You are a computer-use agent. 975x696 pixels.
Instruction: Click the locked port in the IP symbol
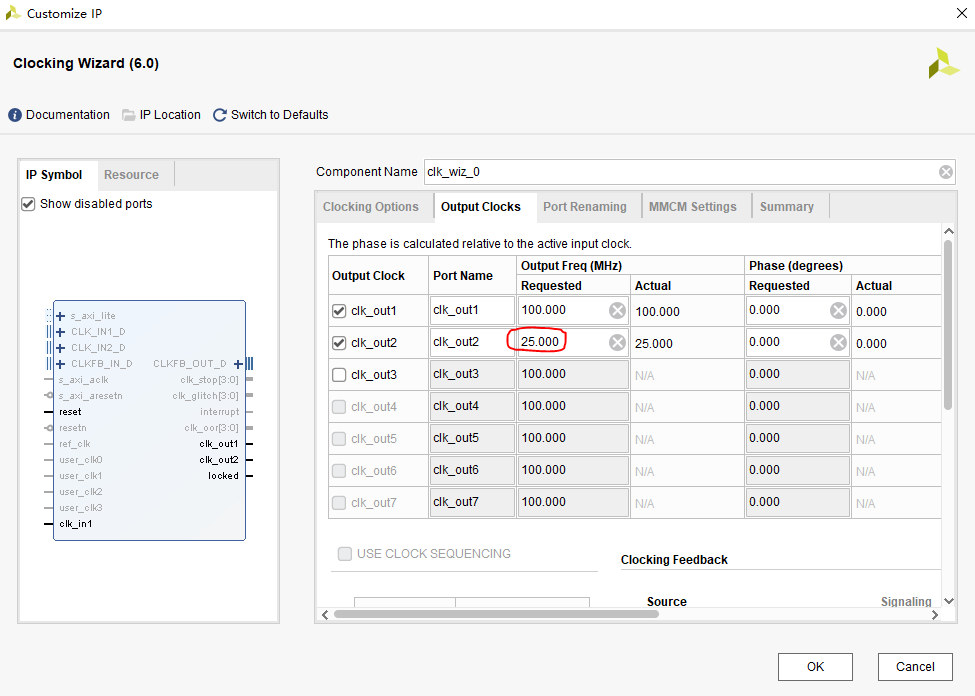pos(223,476)
